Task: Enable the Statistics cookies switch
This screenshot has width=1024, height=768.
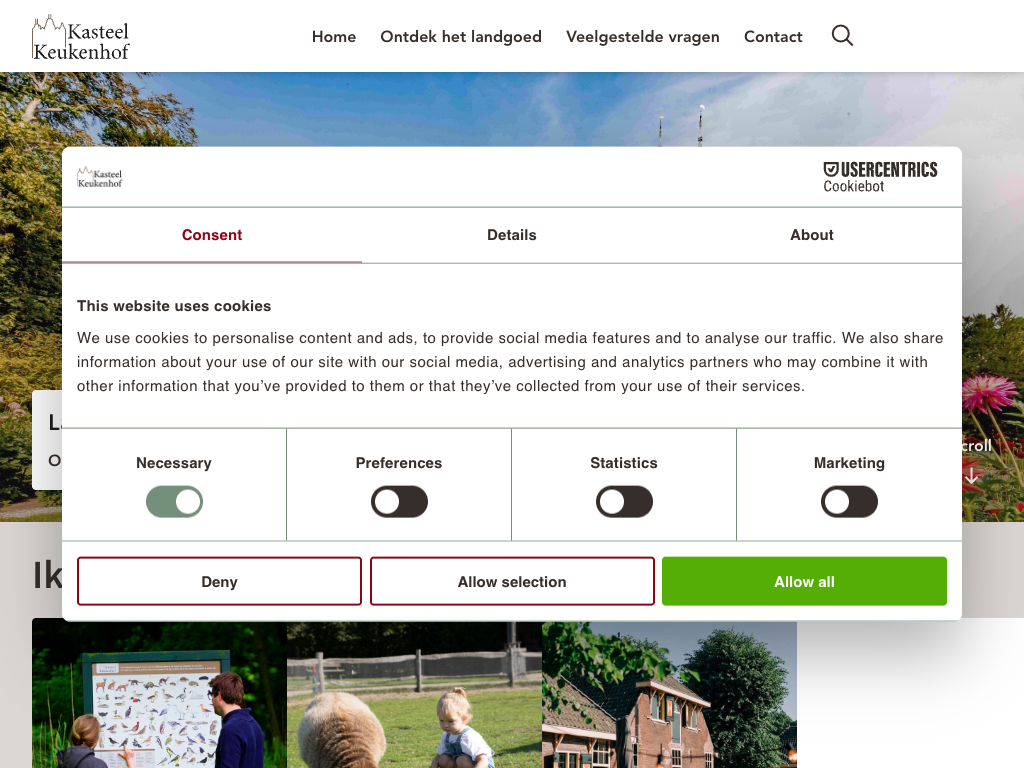Action: point(624,502)
